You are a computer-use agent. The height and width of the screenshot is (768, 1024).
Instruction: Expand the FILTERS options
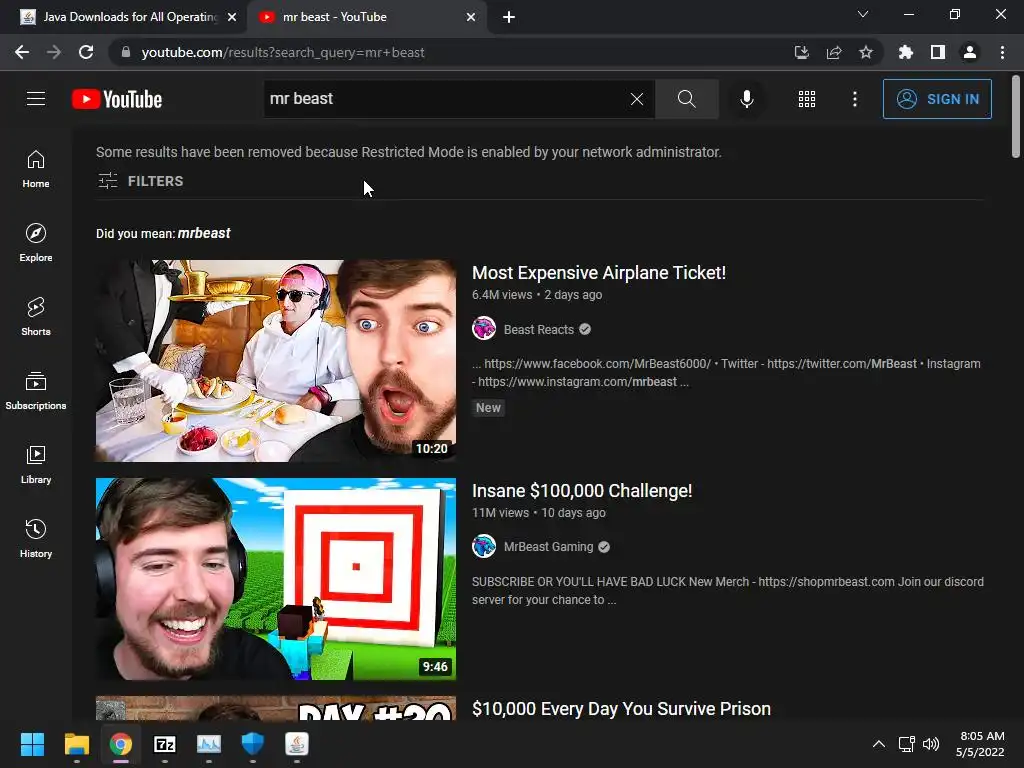tap(140, 181)
